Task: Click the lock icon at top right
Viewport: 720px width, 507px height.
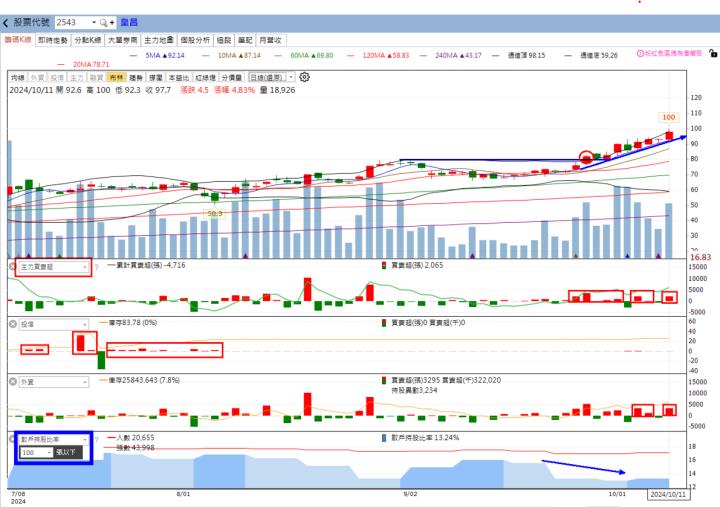Action: pyautogui.click(x=713, y=53)
